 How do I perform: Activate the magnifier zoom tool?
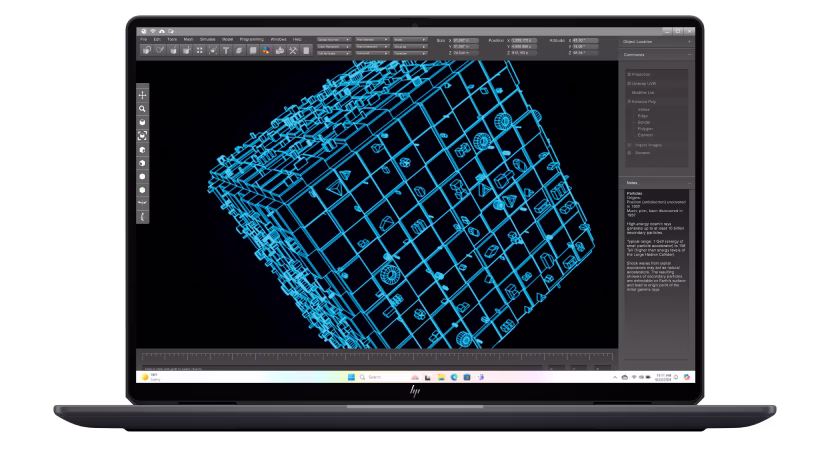click(142, 109)
